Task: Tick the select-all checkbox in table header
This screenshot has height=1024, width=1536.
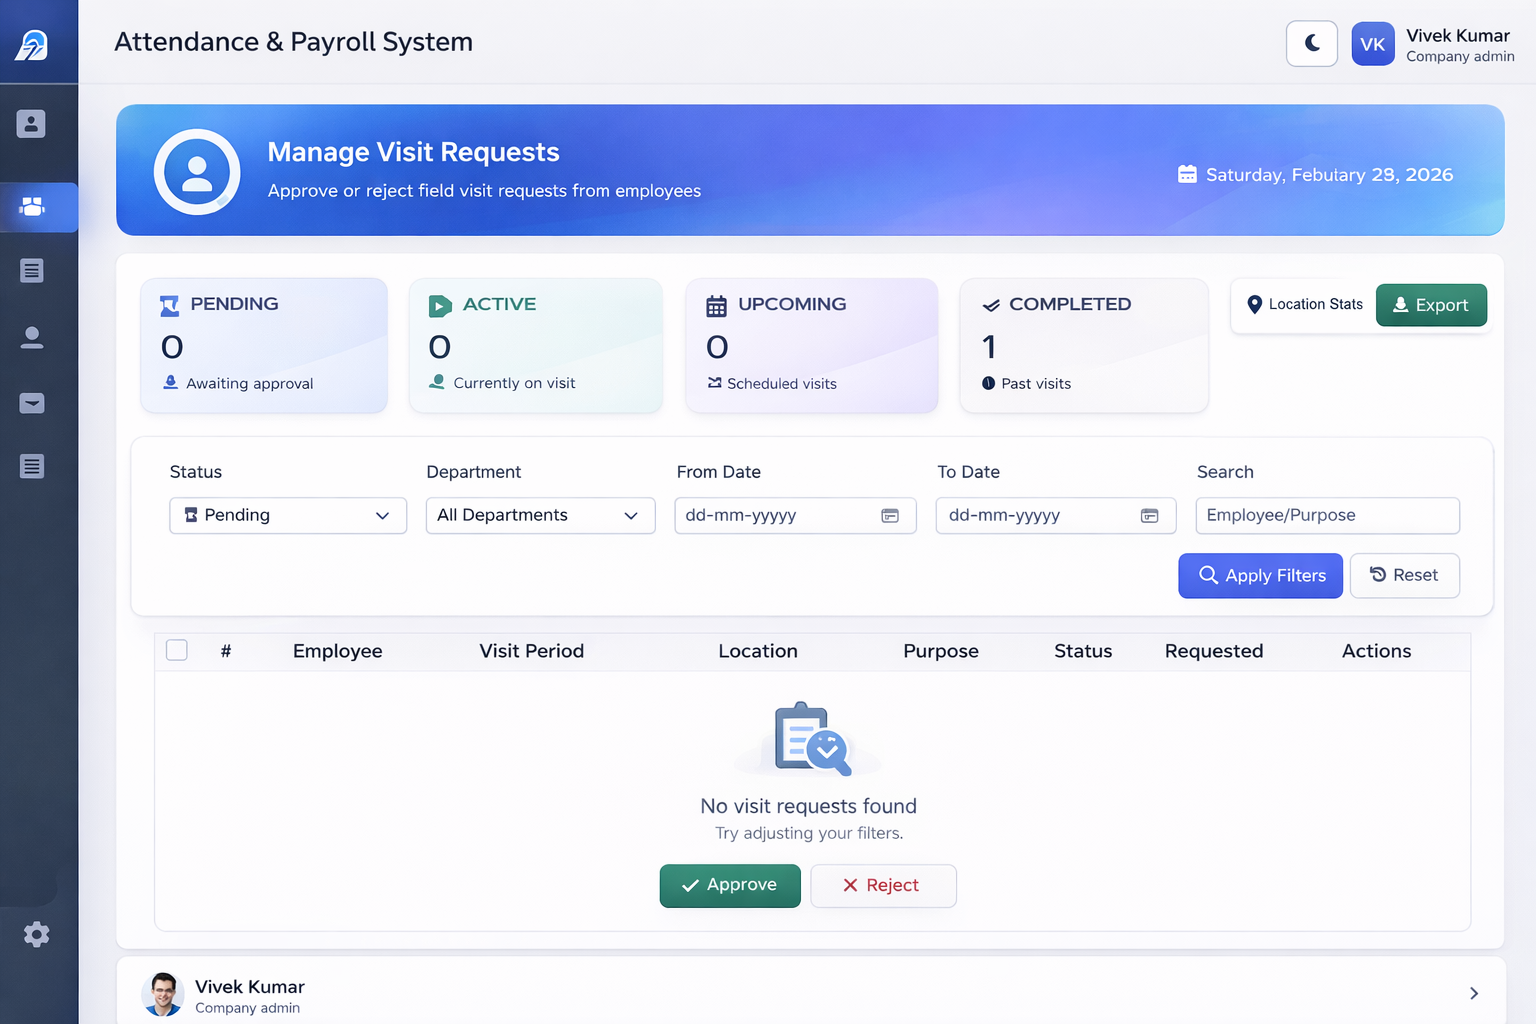Action: 177,650
